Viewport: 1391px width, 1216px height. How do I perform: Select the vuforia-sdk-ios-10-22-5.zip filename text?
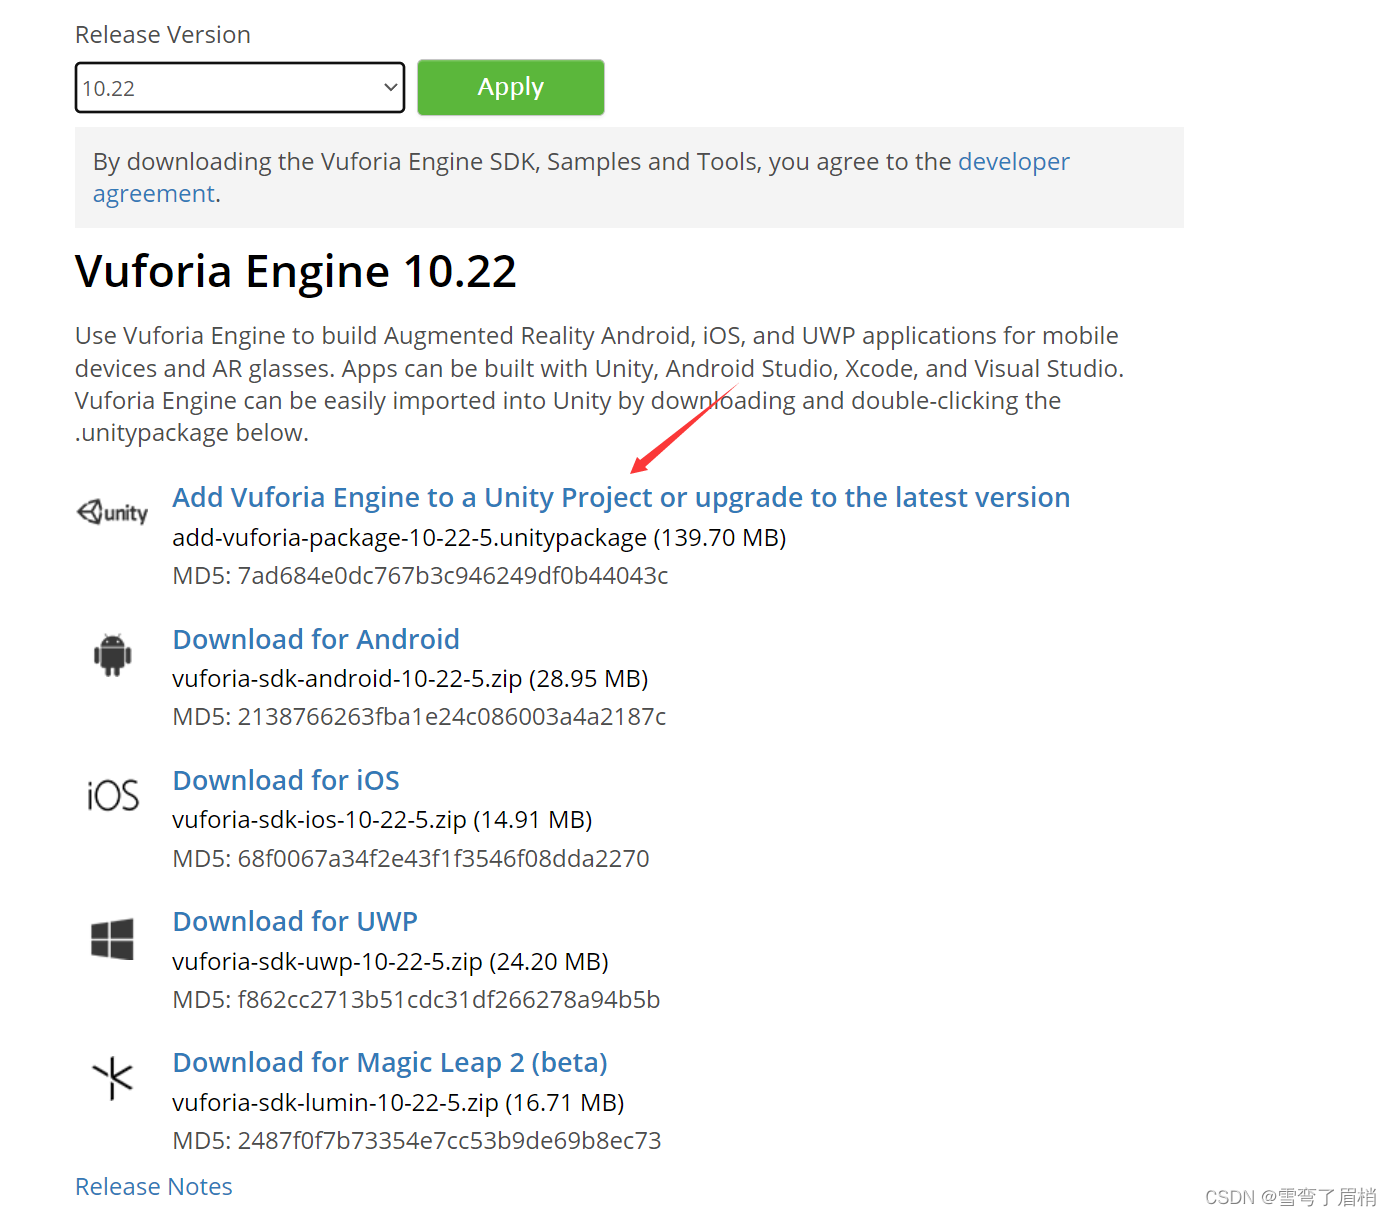click(319, 820)
